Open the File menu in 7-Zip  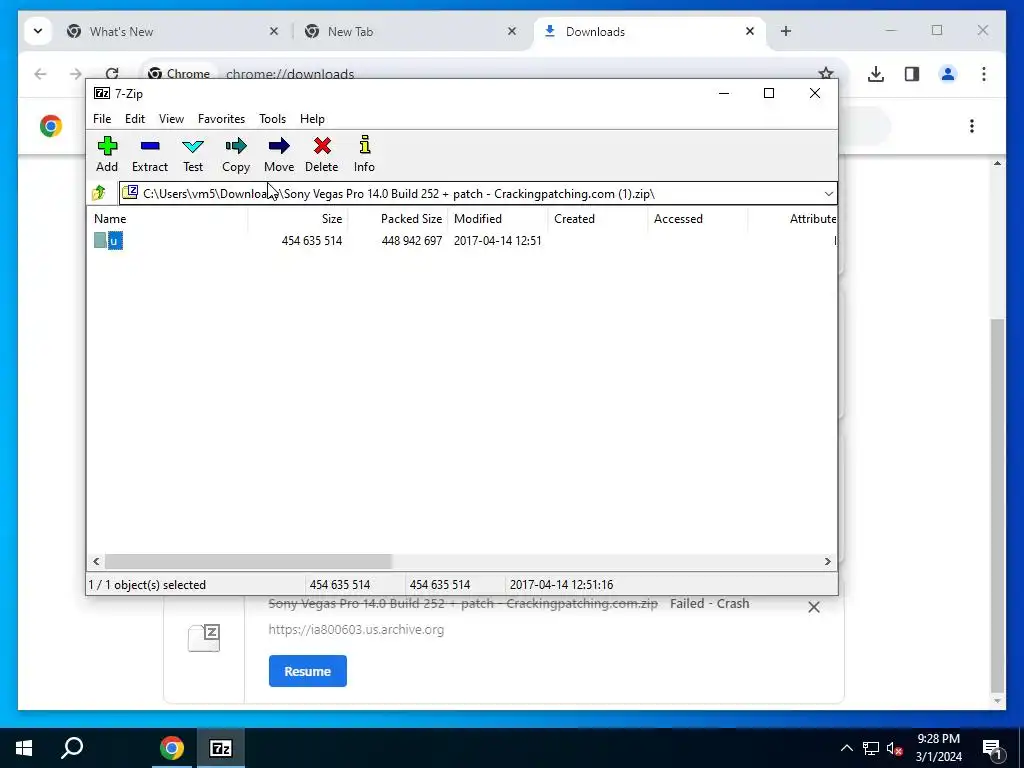click(102, 119)
